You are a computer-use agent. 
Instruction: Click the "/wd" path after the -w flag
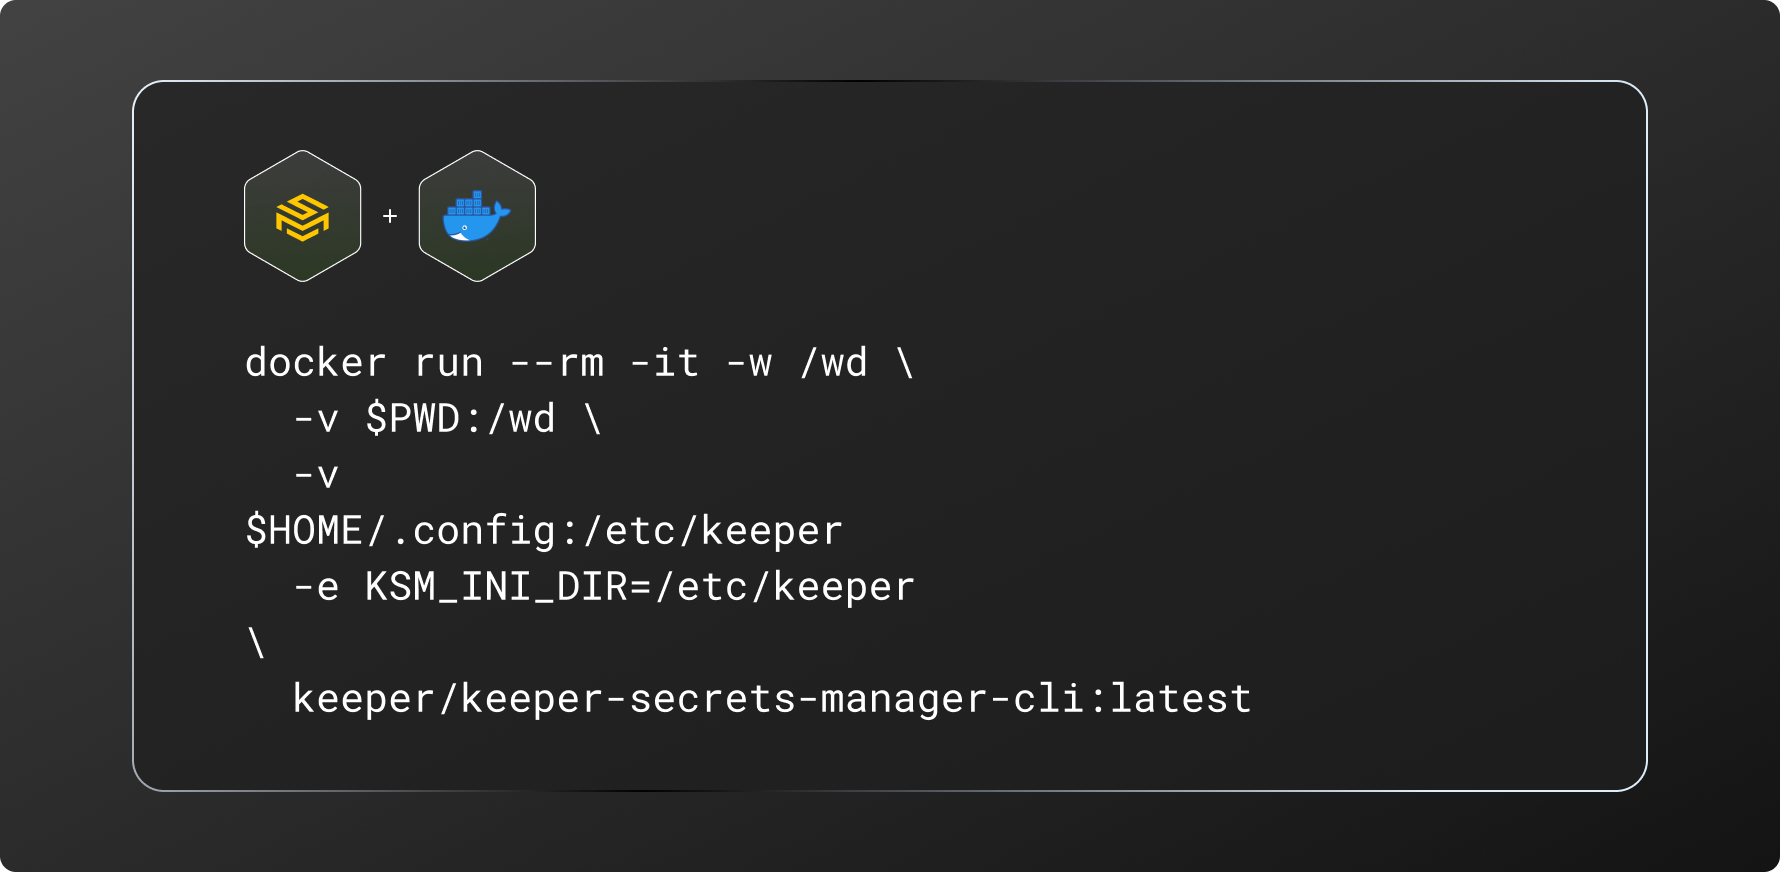click(x=834, y=363)
